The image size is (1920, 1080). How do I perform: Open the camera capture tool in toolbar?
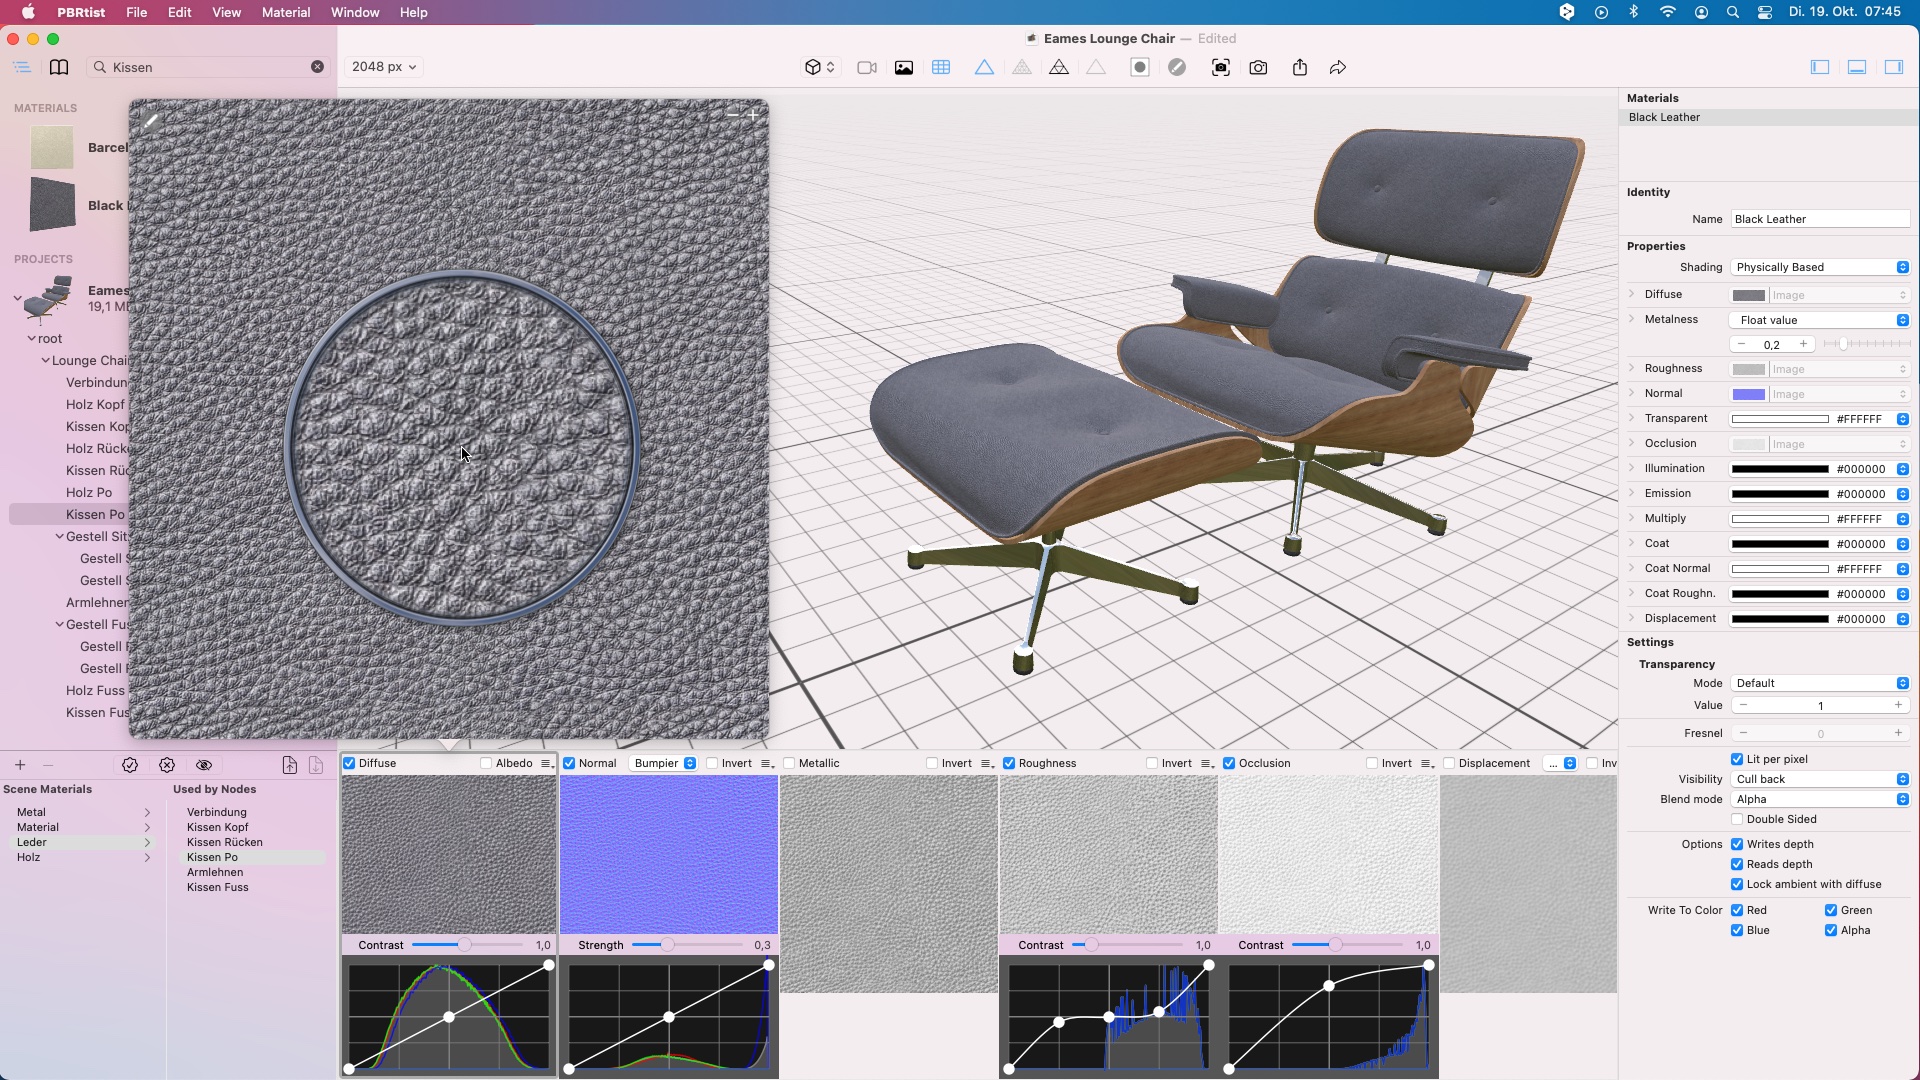coord(1258,67)
